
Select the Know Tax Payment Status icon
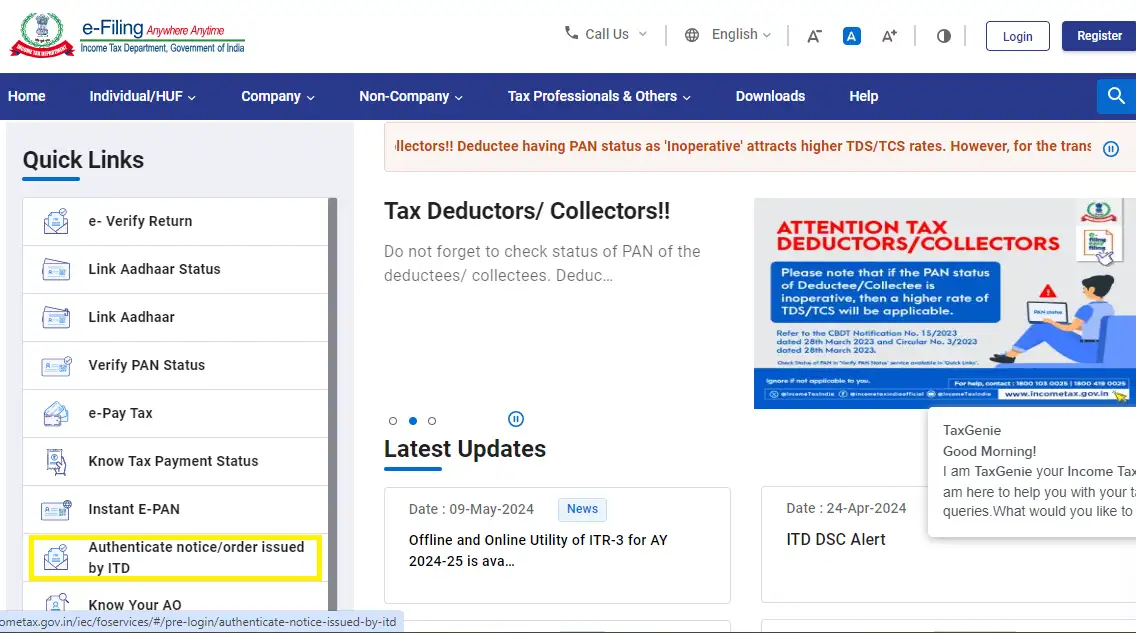pyautogui.click(x=57, y=461)
